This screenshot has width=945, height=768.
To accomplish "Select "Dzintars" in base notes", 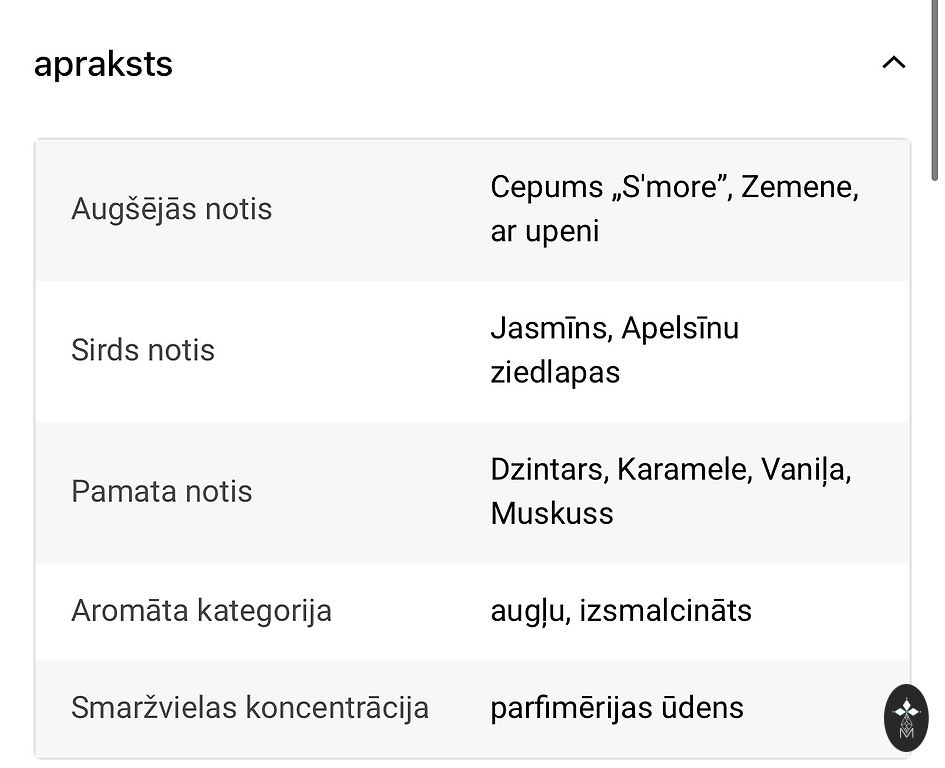I will click(547, 469).
